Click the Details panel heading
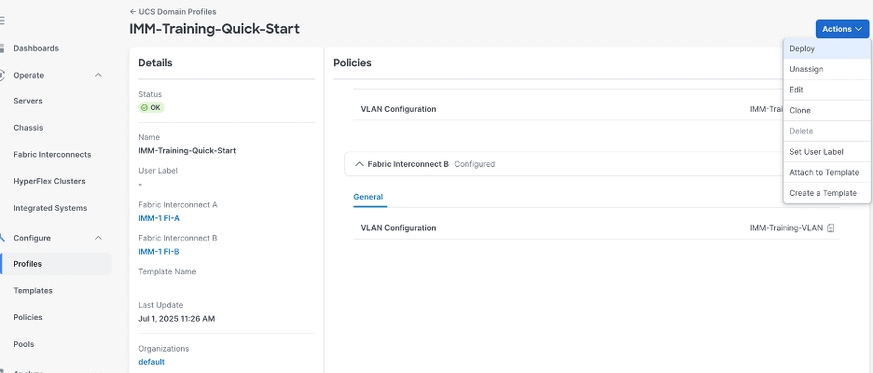Screen dimensions: 873x373 pos(155,63)
